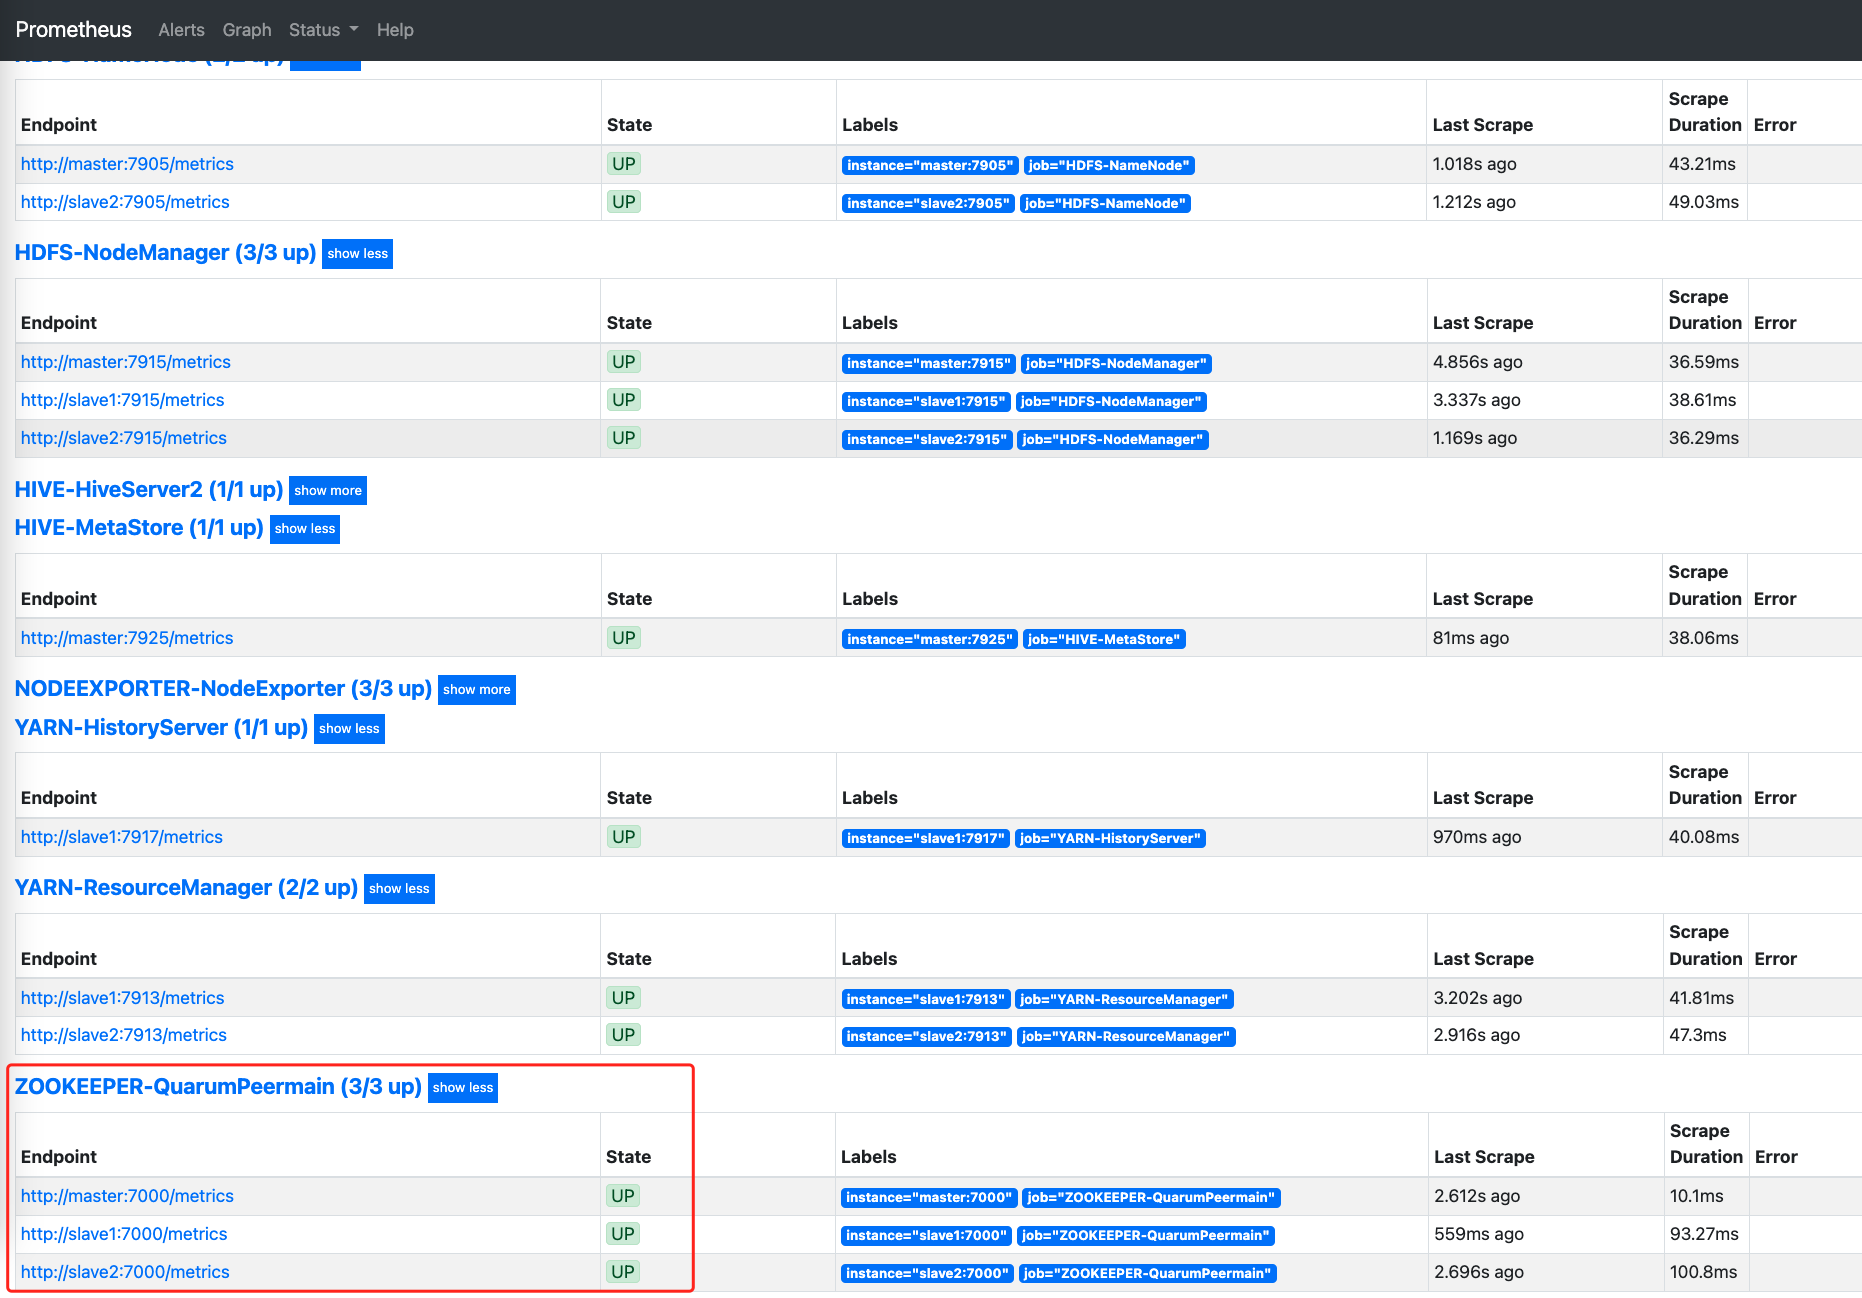
Task: Open endpoint http://master:7905/metrics
Action: point(127,164)
